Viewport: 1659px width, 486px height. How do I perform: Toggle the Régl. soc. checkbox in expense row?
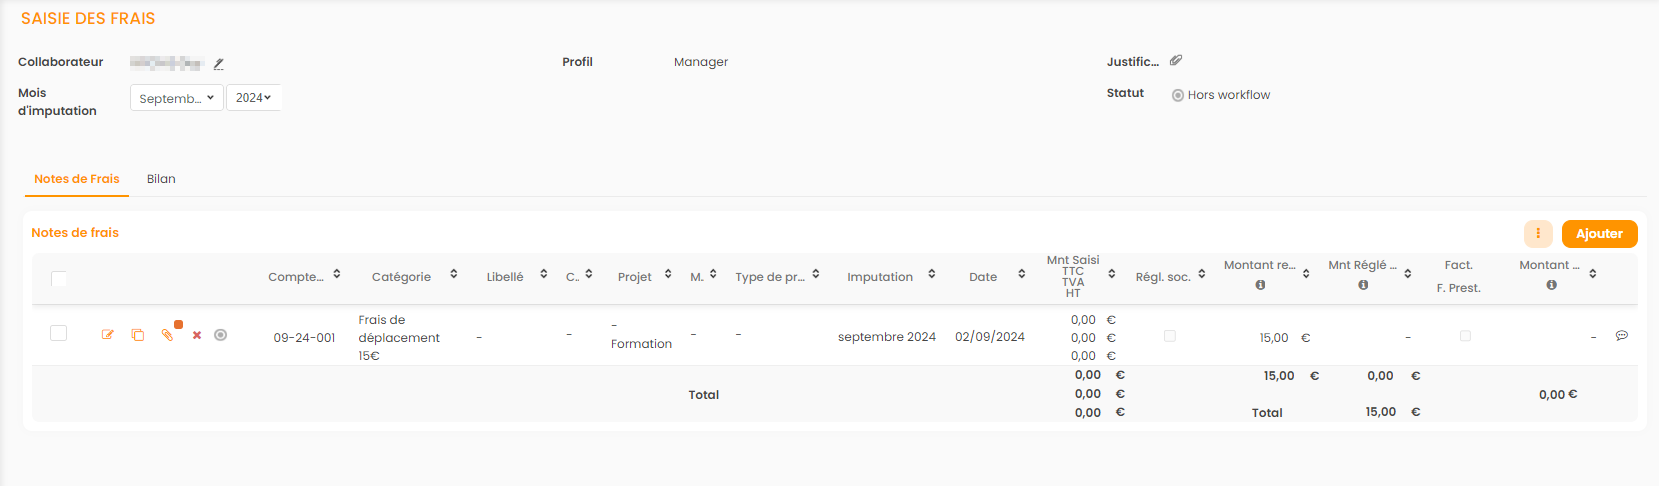coord(1169,336)
